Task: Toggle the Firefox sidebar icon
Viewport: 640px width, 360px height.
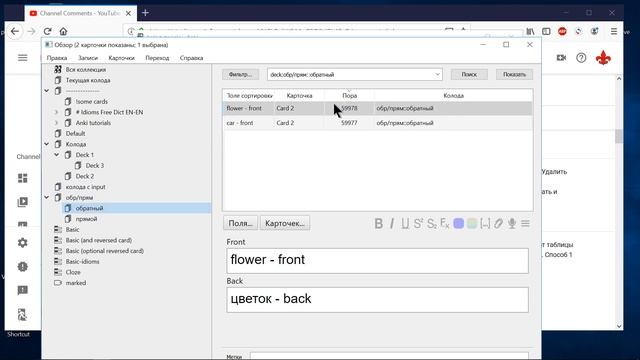Action: coord(546,31)
